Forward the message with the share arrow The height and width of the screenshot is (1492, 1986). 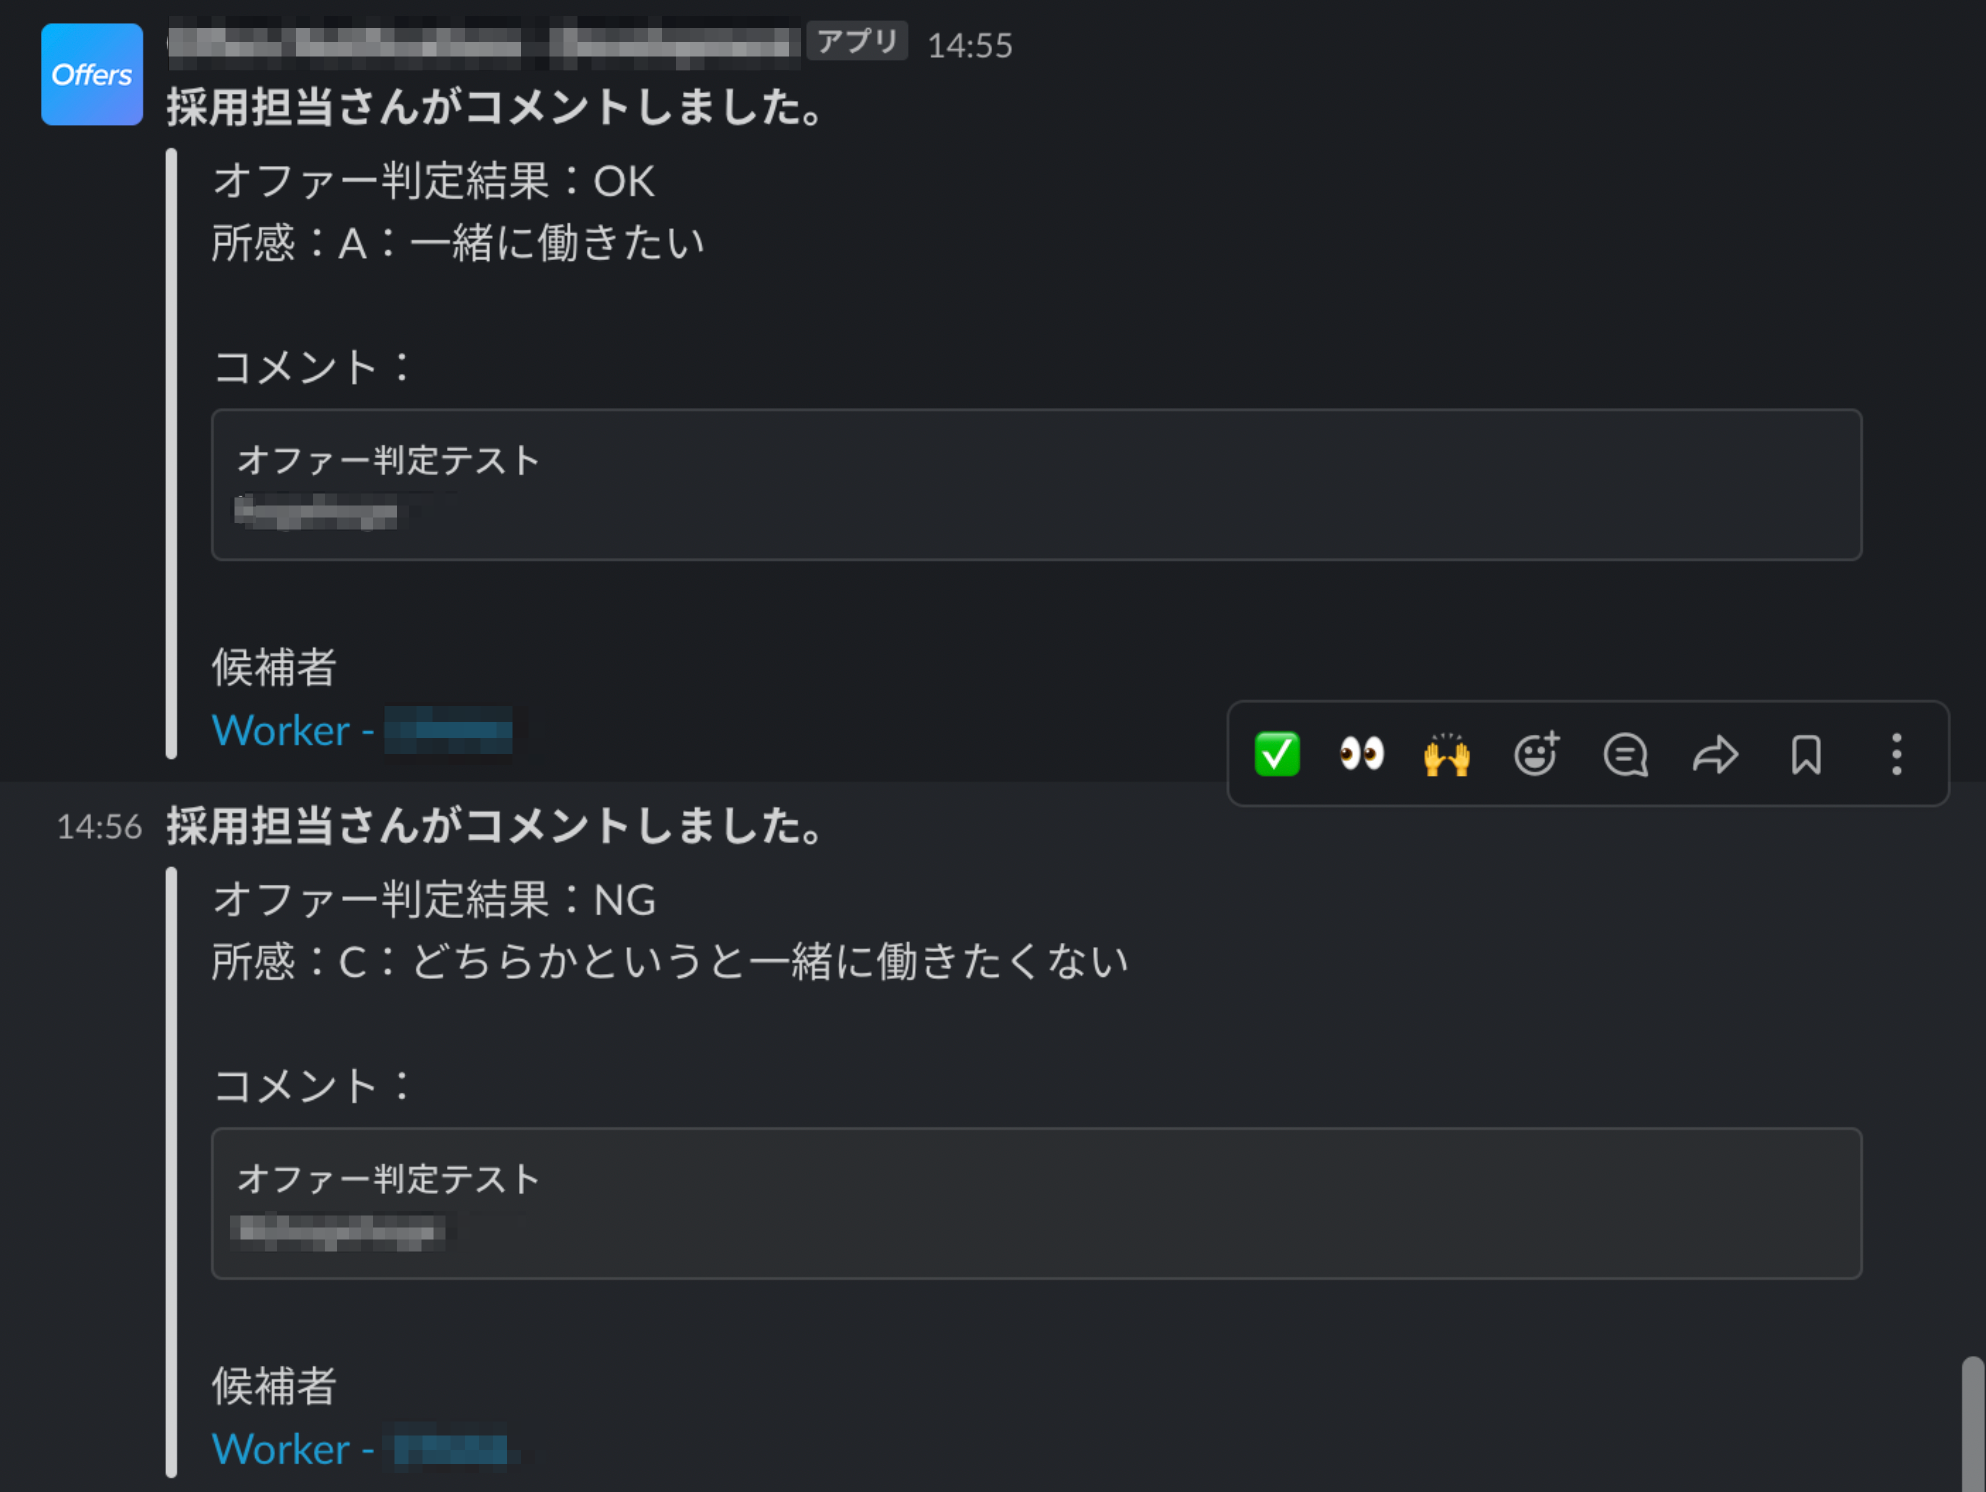tap(1715, 754)
